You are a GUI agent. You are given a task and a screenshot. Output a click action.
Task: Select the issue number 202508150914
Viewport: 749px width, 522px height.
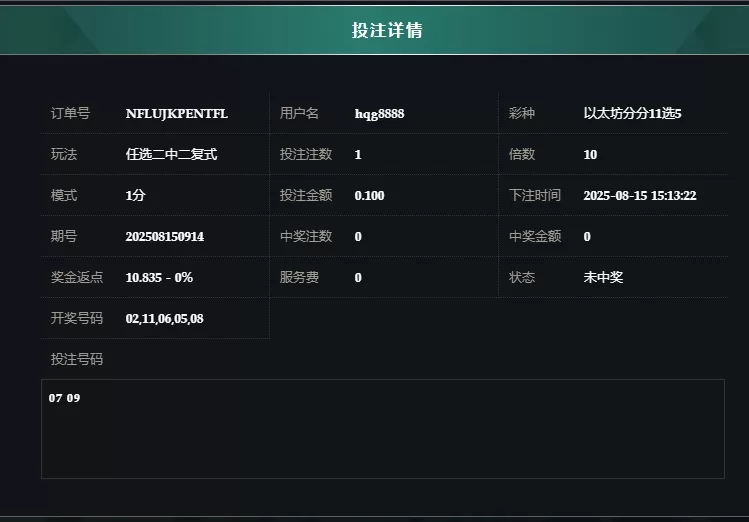(165, 237)
